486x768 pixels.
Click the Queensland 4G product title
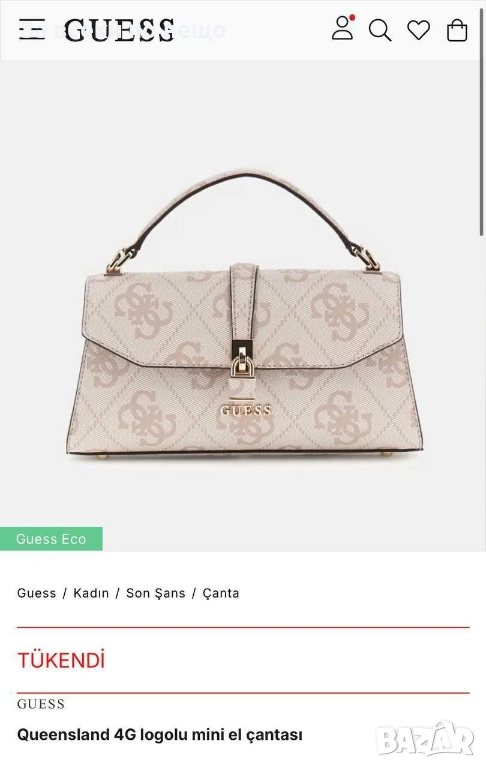tap(160, 735)
